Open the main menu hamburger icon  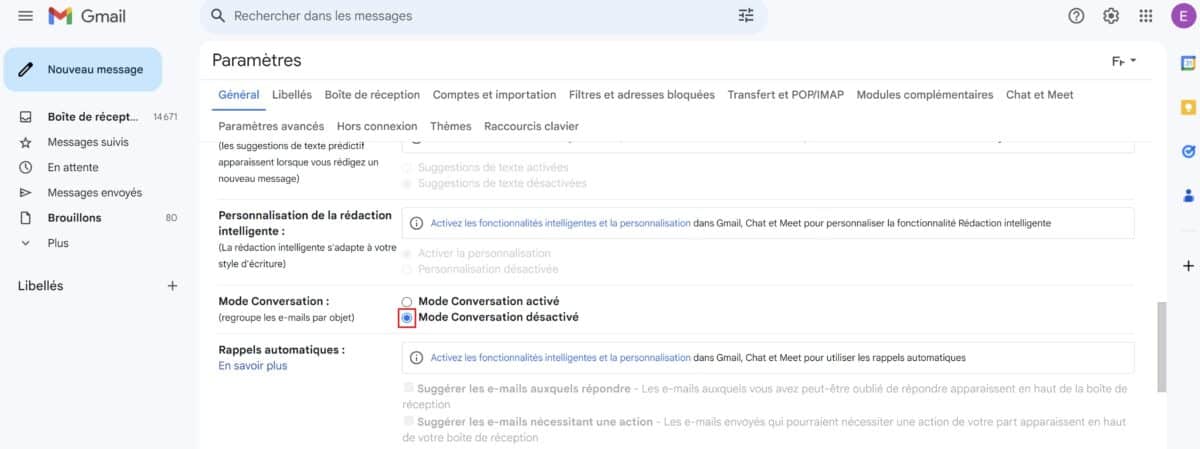pyautogui.click(x=26, y=16)
